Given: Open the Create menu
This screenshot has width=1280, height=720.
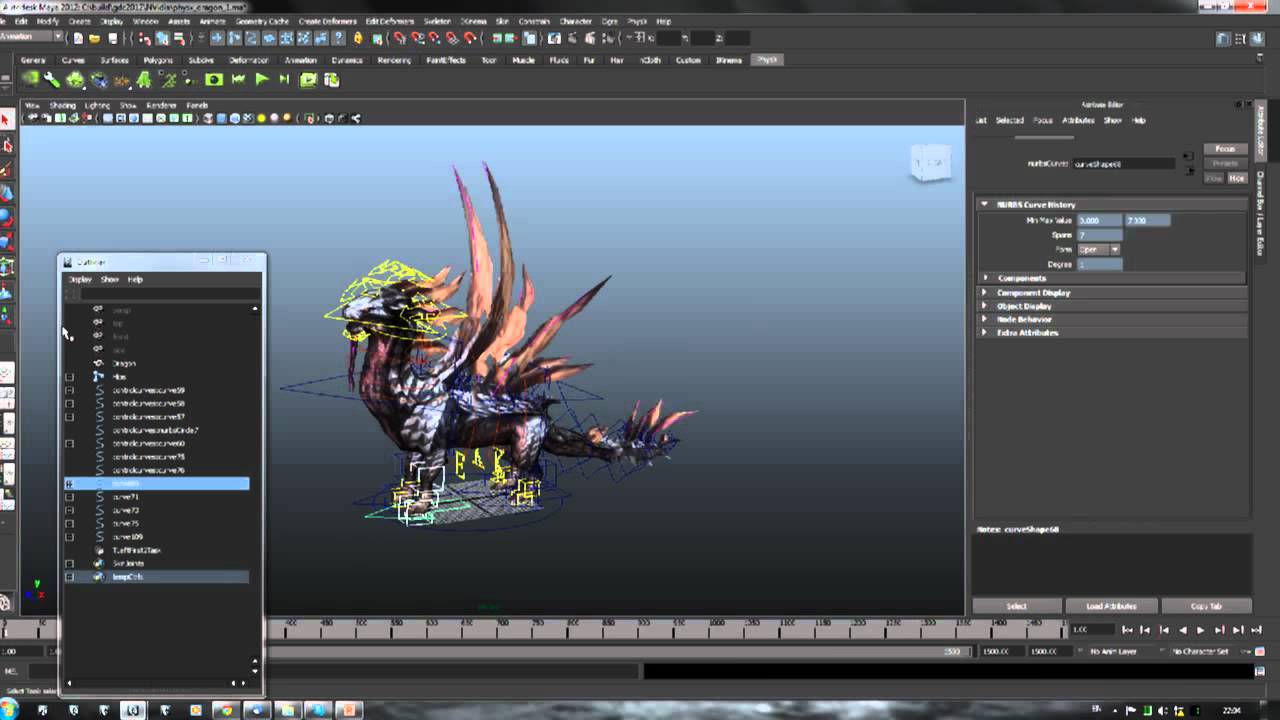Looking at the screenshot, I should point(79,21).
